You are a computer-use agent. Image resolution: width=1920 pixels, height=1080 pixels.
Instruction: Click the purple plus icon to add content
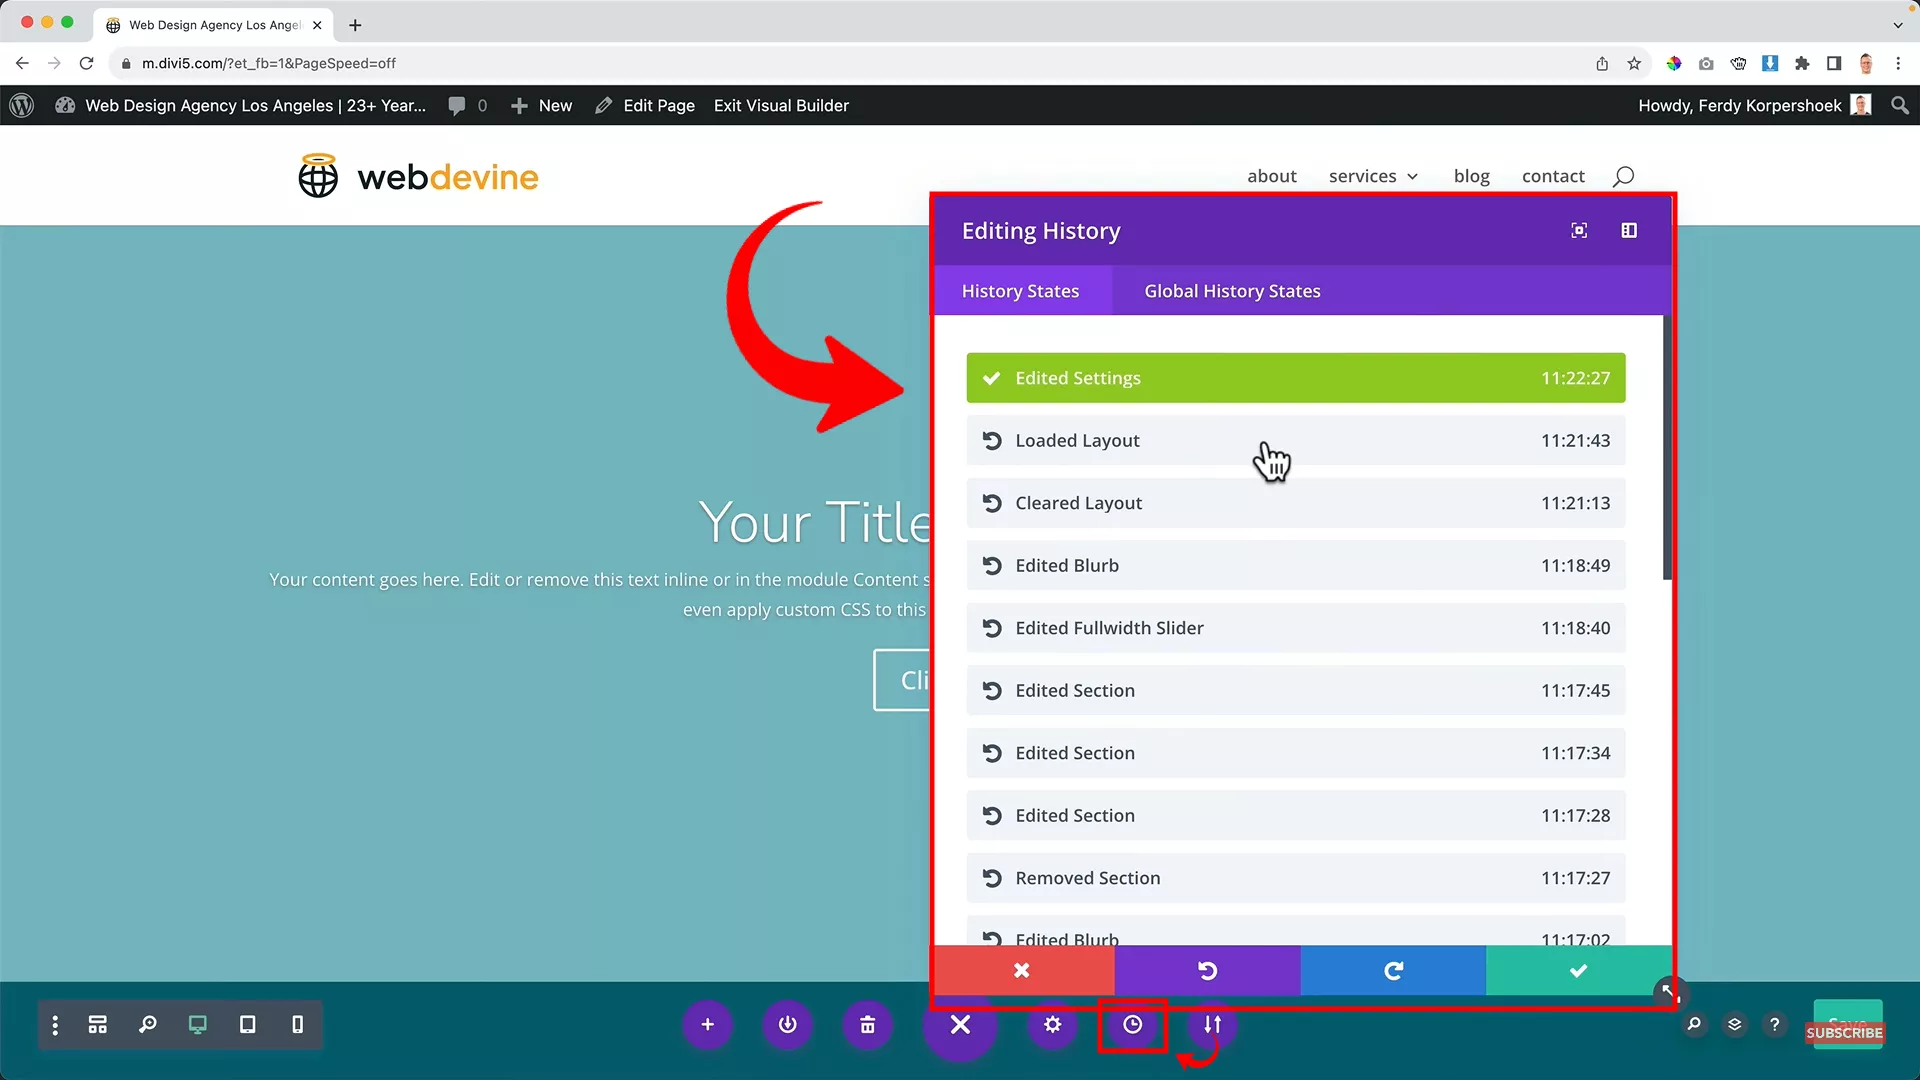[x=708, y=1024]
